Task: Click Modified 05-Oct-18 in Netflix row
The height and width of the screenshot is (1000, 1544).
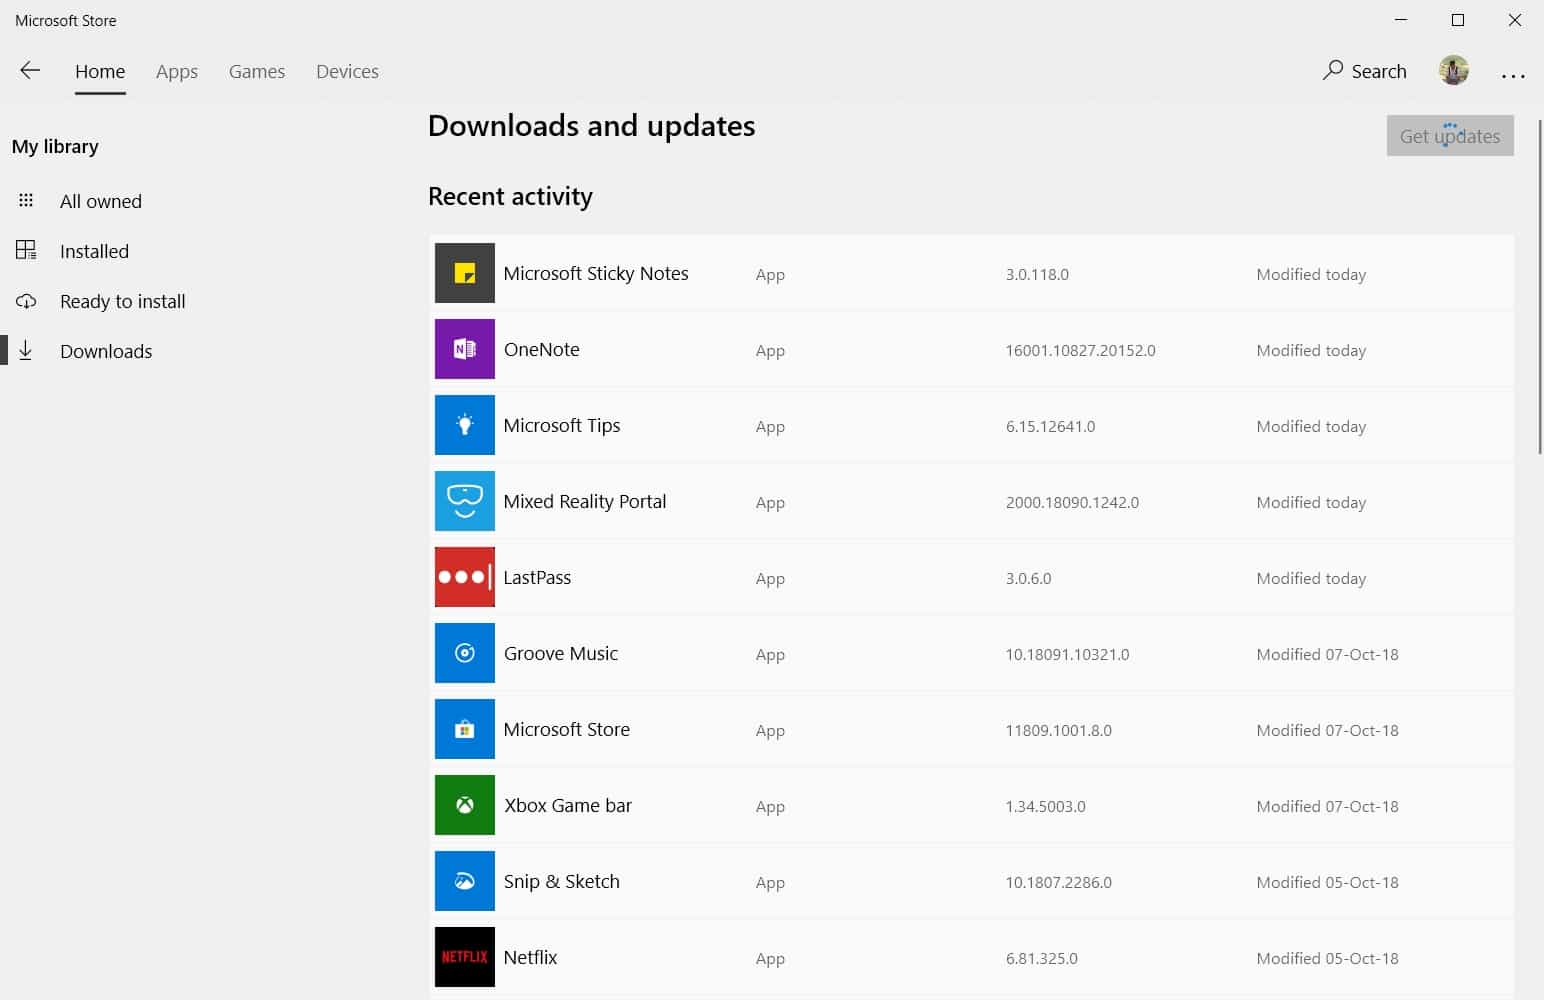Action: point(1327,958)
